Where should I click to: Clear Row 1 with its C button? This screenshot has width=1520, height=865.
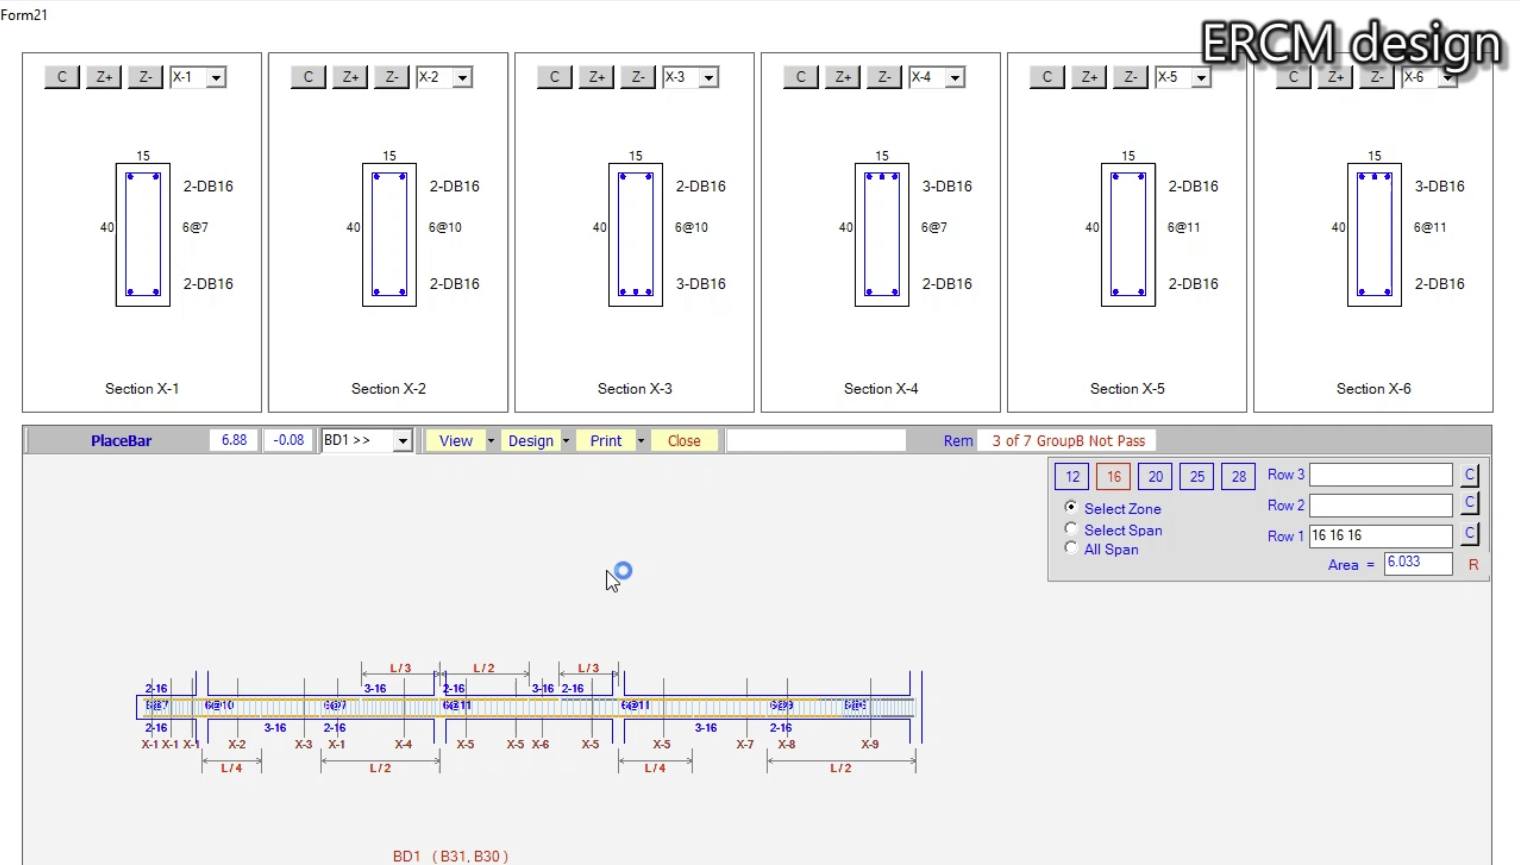click(x=1470, y=534)
